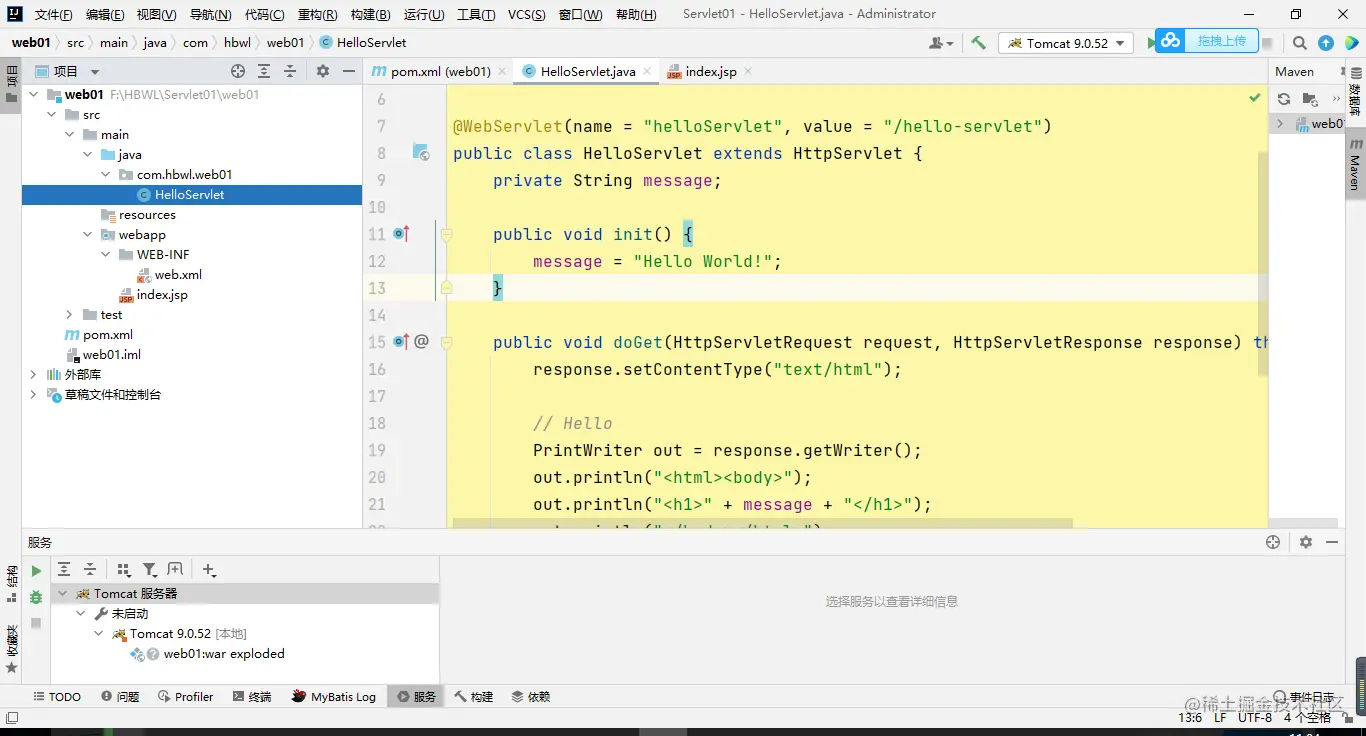Open the search everywhere magnifier
This screenshot has height=736, width=1366.
pyautogui.click(x=1299, y=43)
